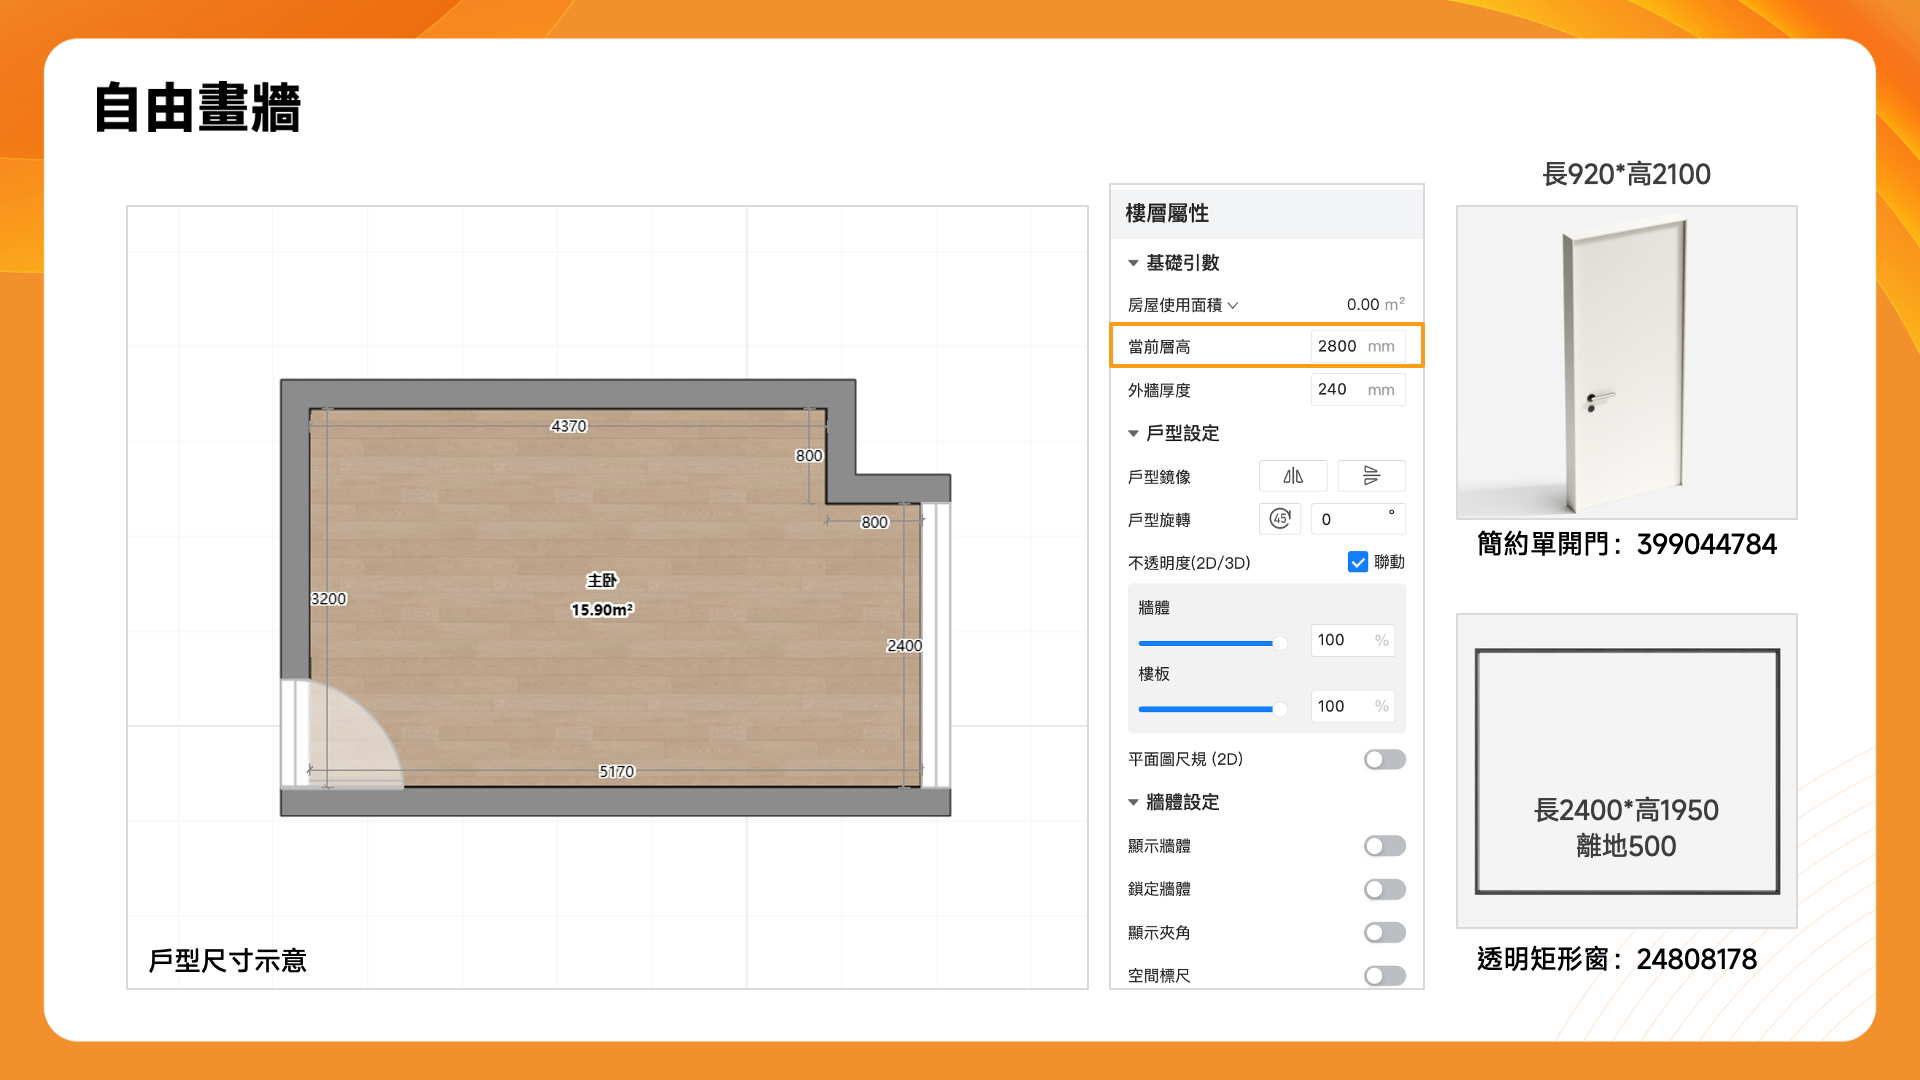Select the window on the right wall
The width and height of the screenshot is (1920, 1080).
936,643
